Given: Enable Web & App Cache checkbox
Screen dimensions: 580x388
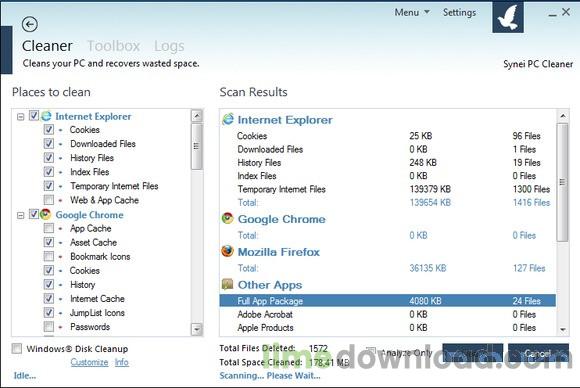Looking at the screenshot, I should 49,200.
